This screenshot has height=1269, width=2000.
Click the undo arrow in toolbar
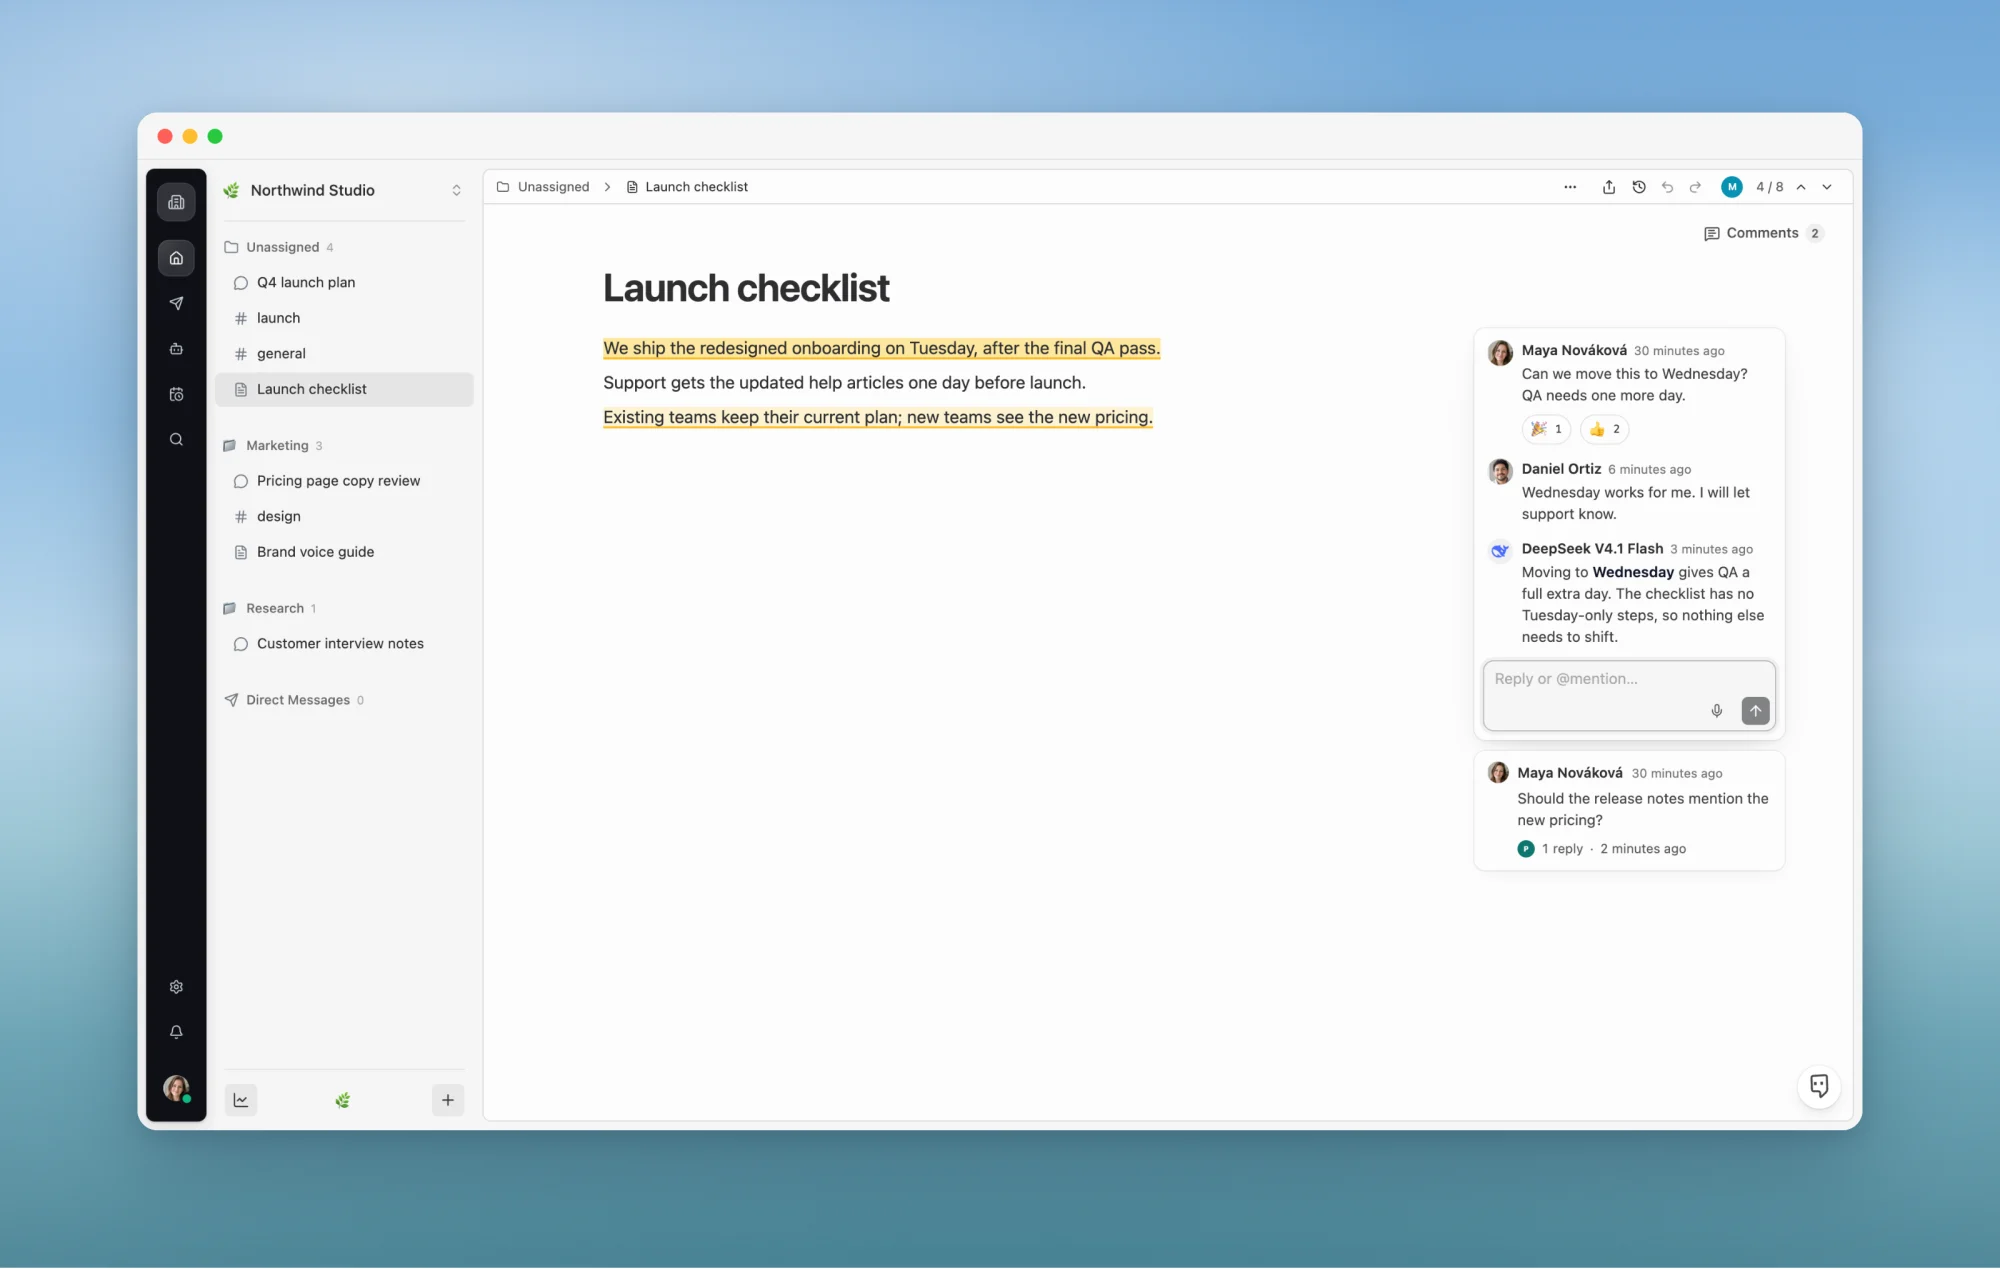pyautogui.click(x=1667, y=187)
